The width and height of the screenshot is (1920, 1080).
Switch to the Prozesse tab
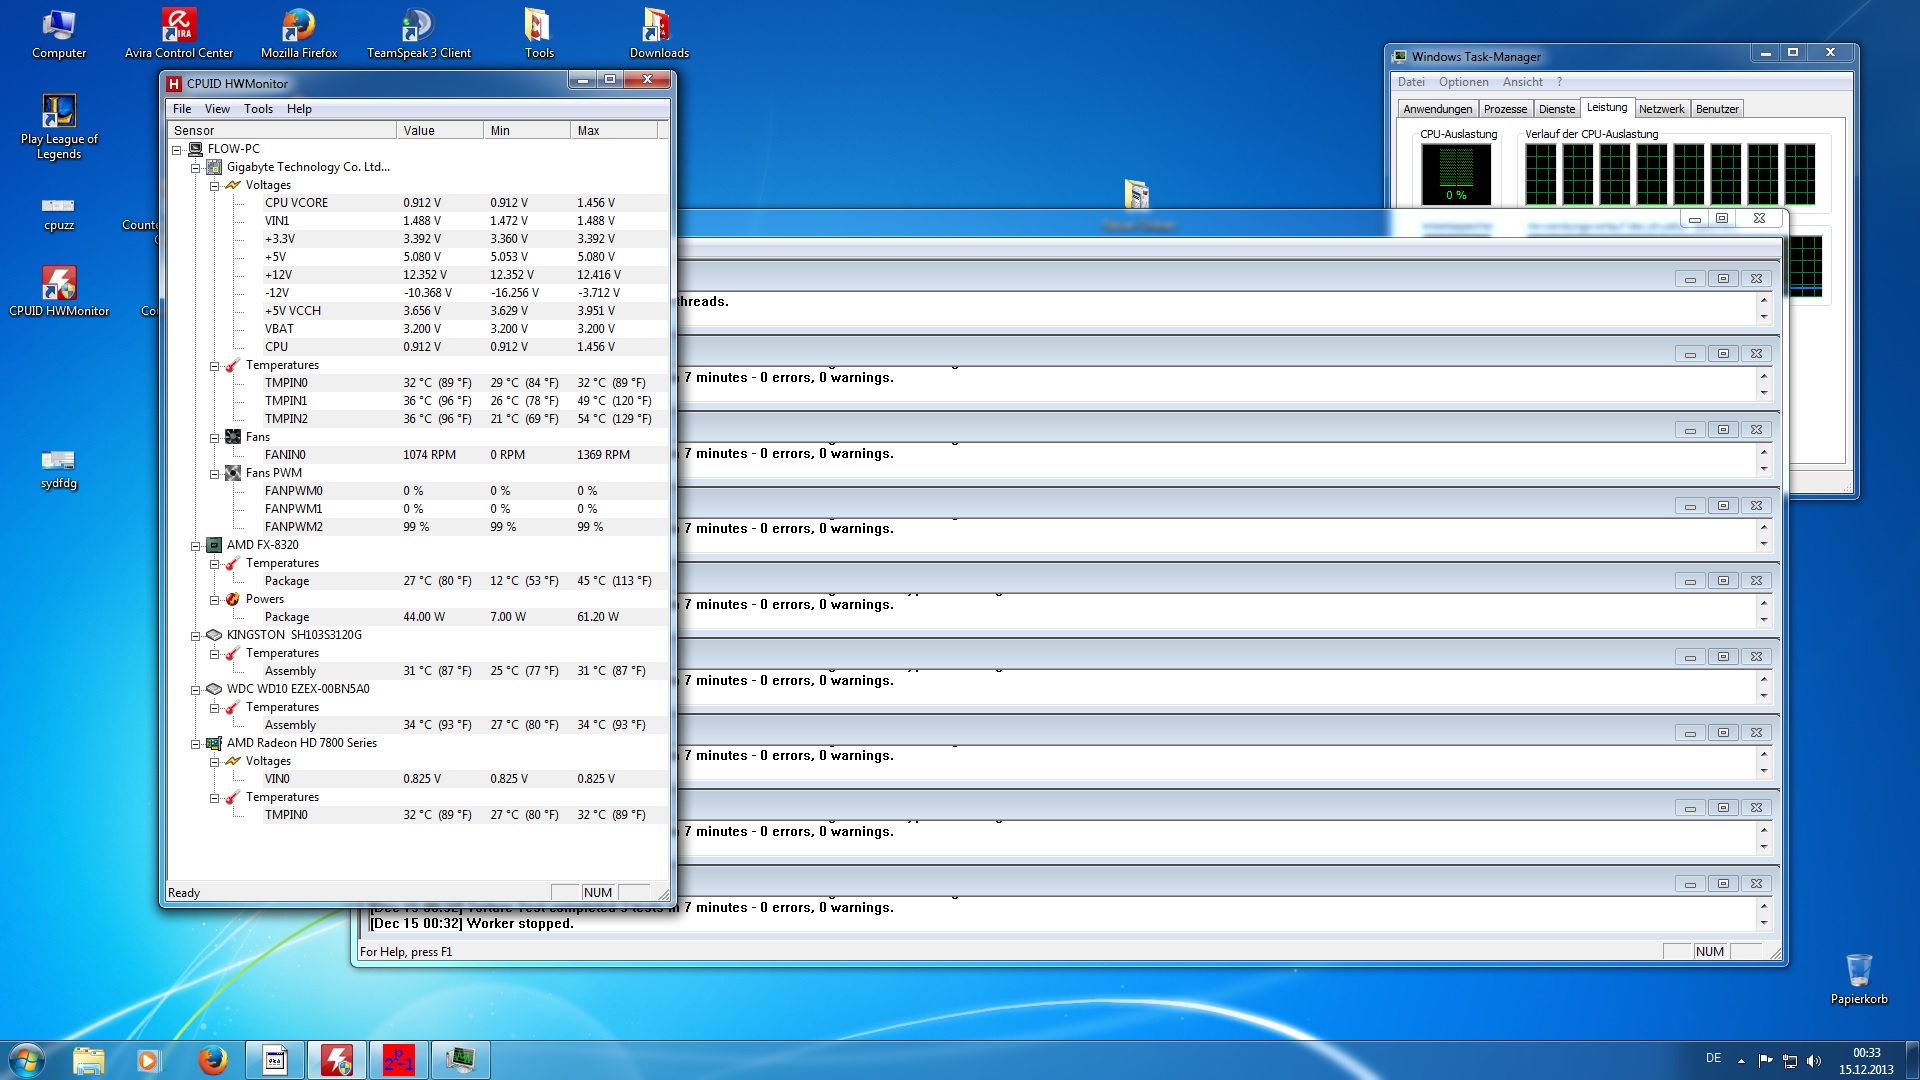pos(1505,109)
